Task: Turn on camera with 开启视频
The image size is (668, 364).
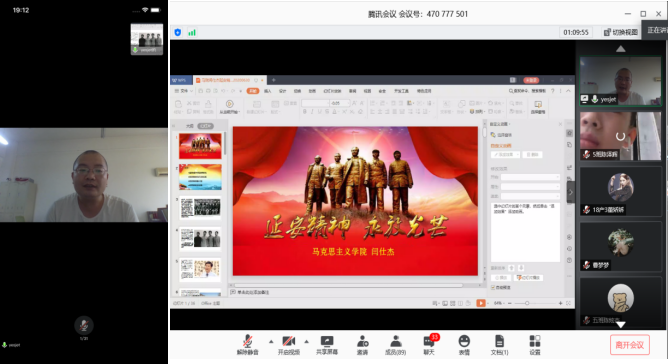Action: tap(288, 345)
